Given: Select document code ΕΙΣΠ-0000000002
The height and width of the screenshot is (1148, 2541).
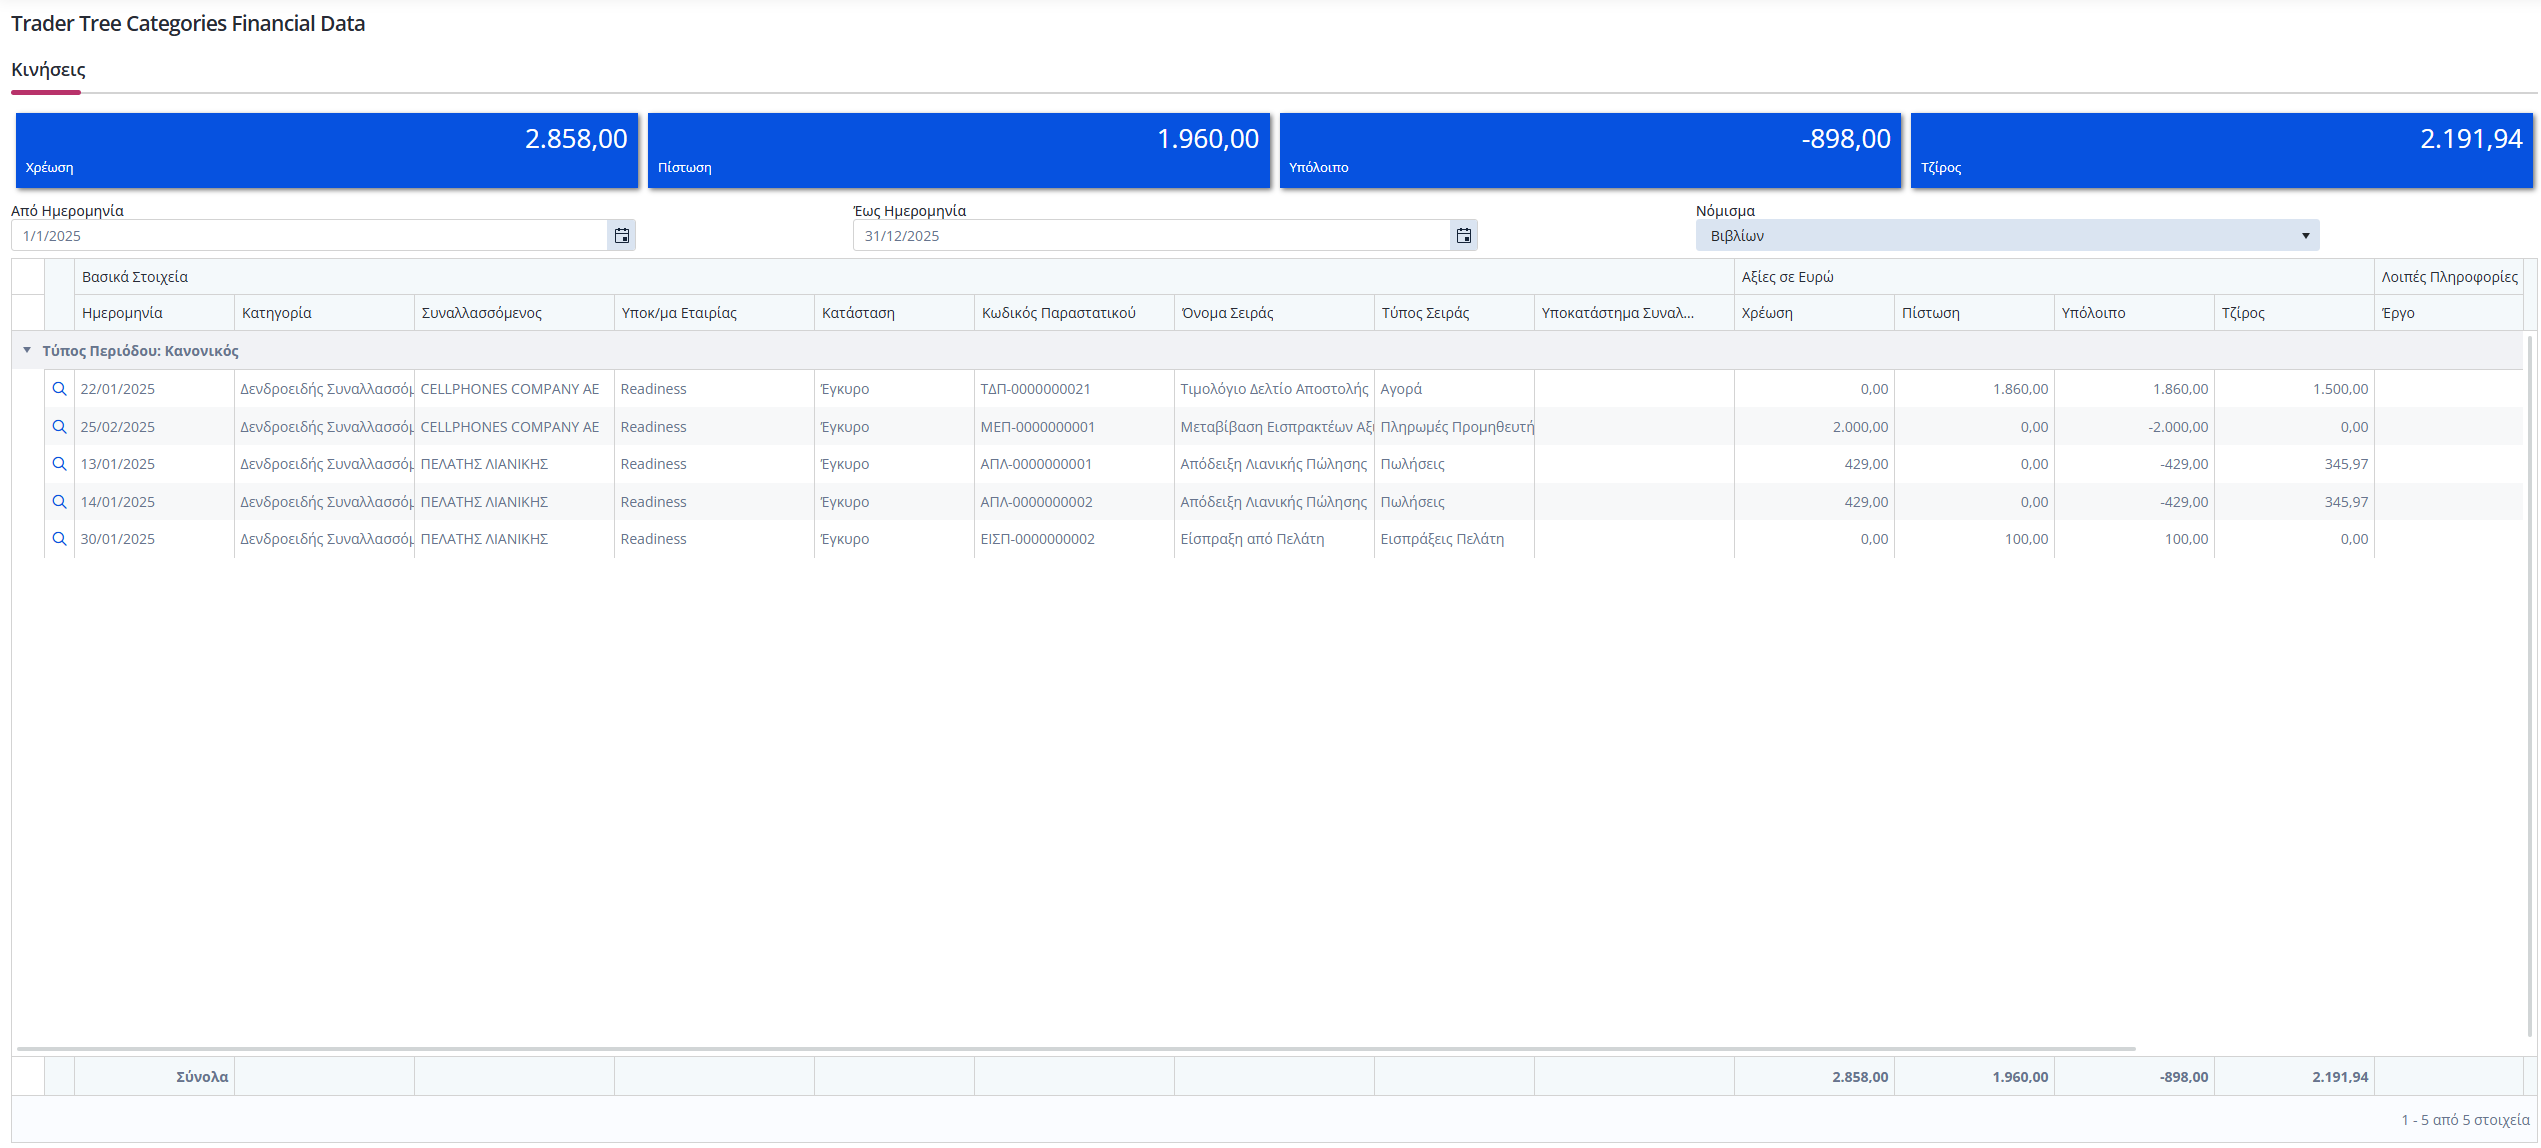Looking at the screenshot, I should click(x=1037, y=539).
